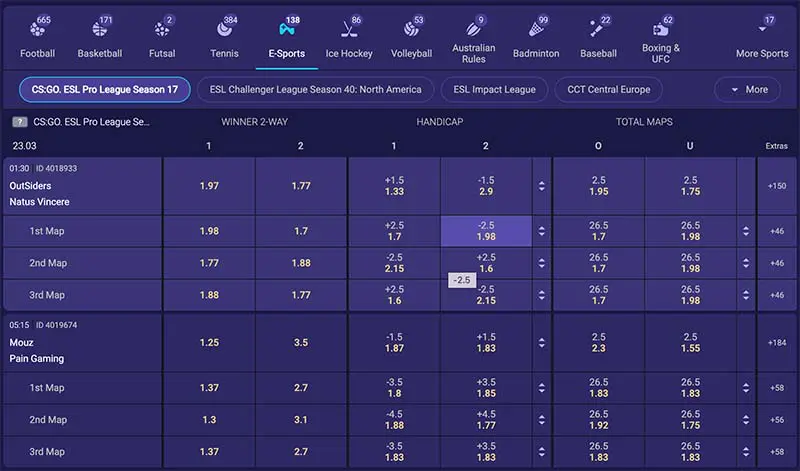Viewport: 800px width, 471px height.
Task: Click the 'ID 4019674' match identifier
Action: click(56, 325)
